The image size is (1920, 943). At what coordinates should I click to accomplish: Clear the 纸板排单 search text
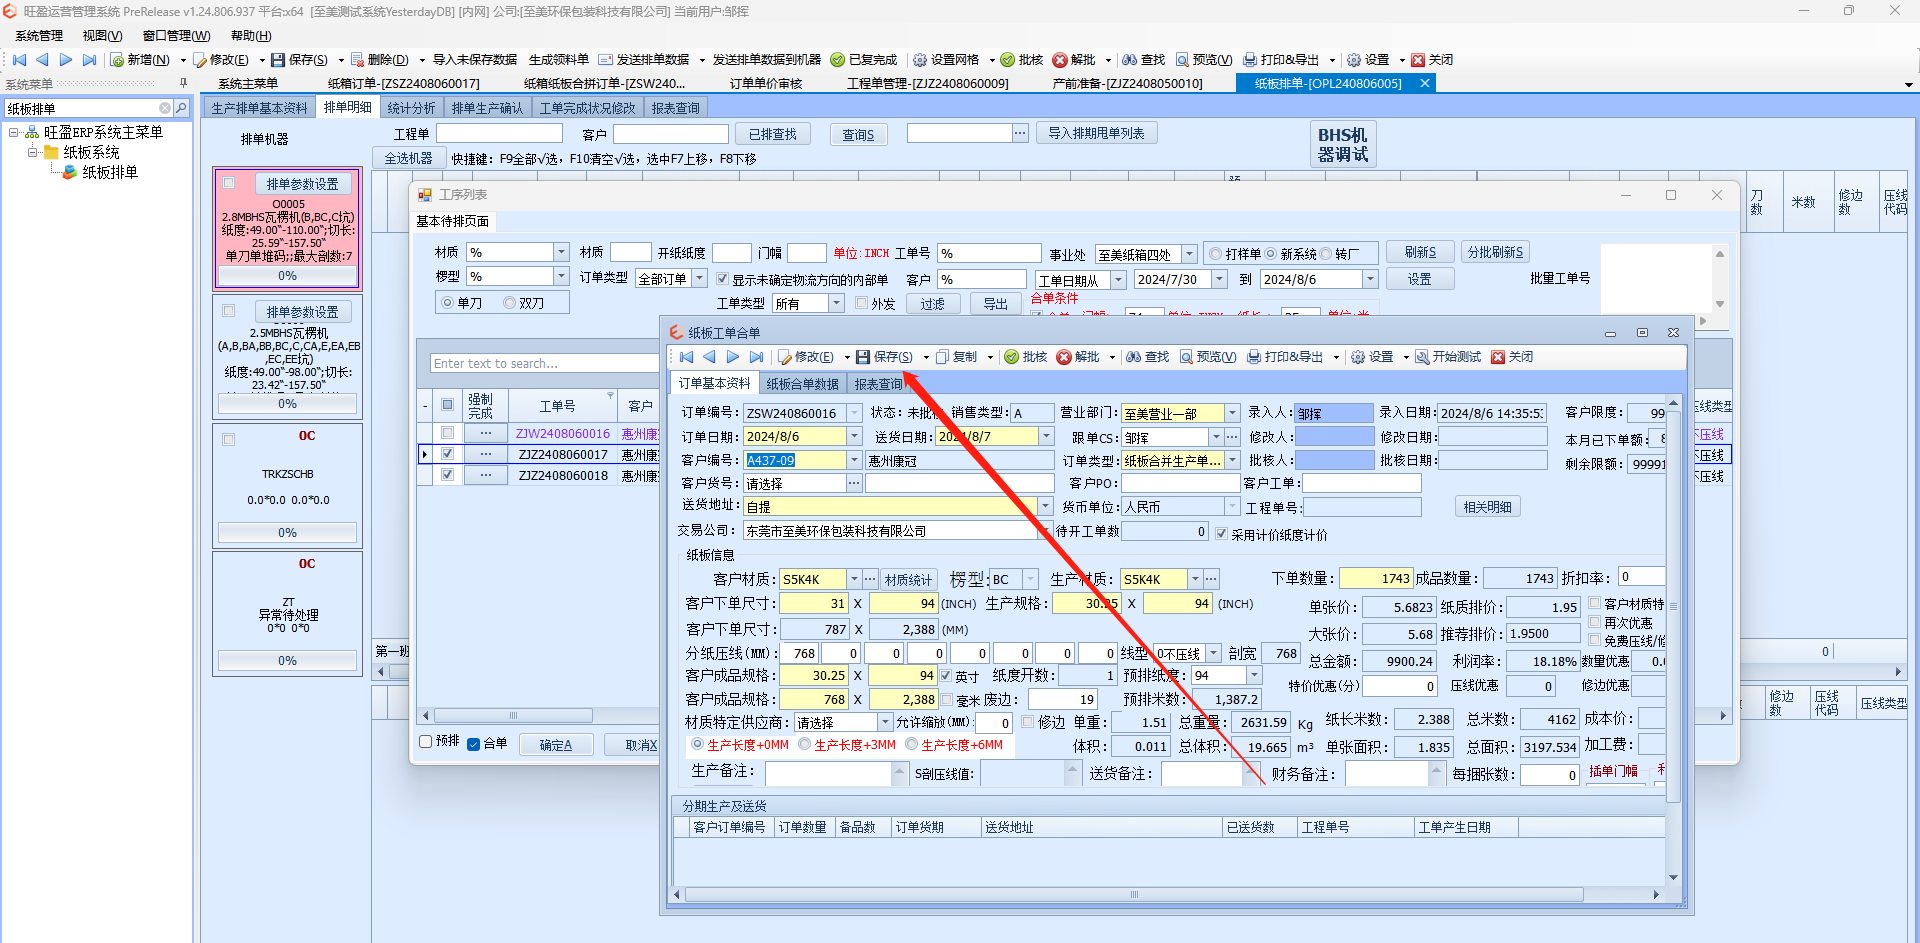pos(165,108)
